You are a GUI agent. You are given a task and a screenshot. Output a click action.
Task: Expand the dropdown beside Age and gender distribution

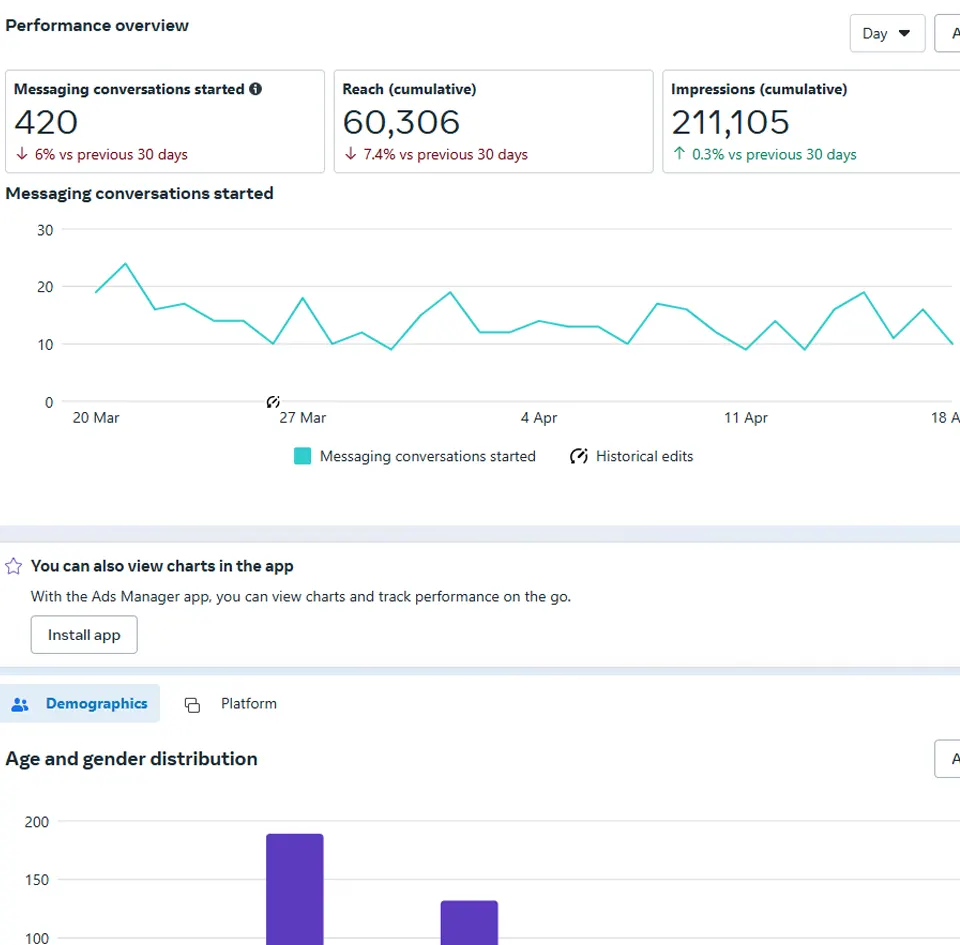(947, 759)
